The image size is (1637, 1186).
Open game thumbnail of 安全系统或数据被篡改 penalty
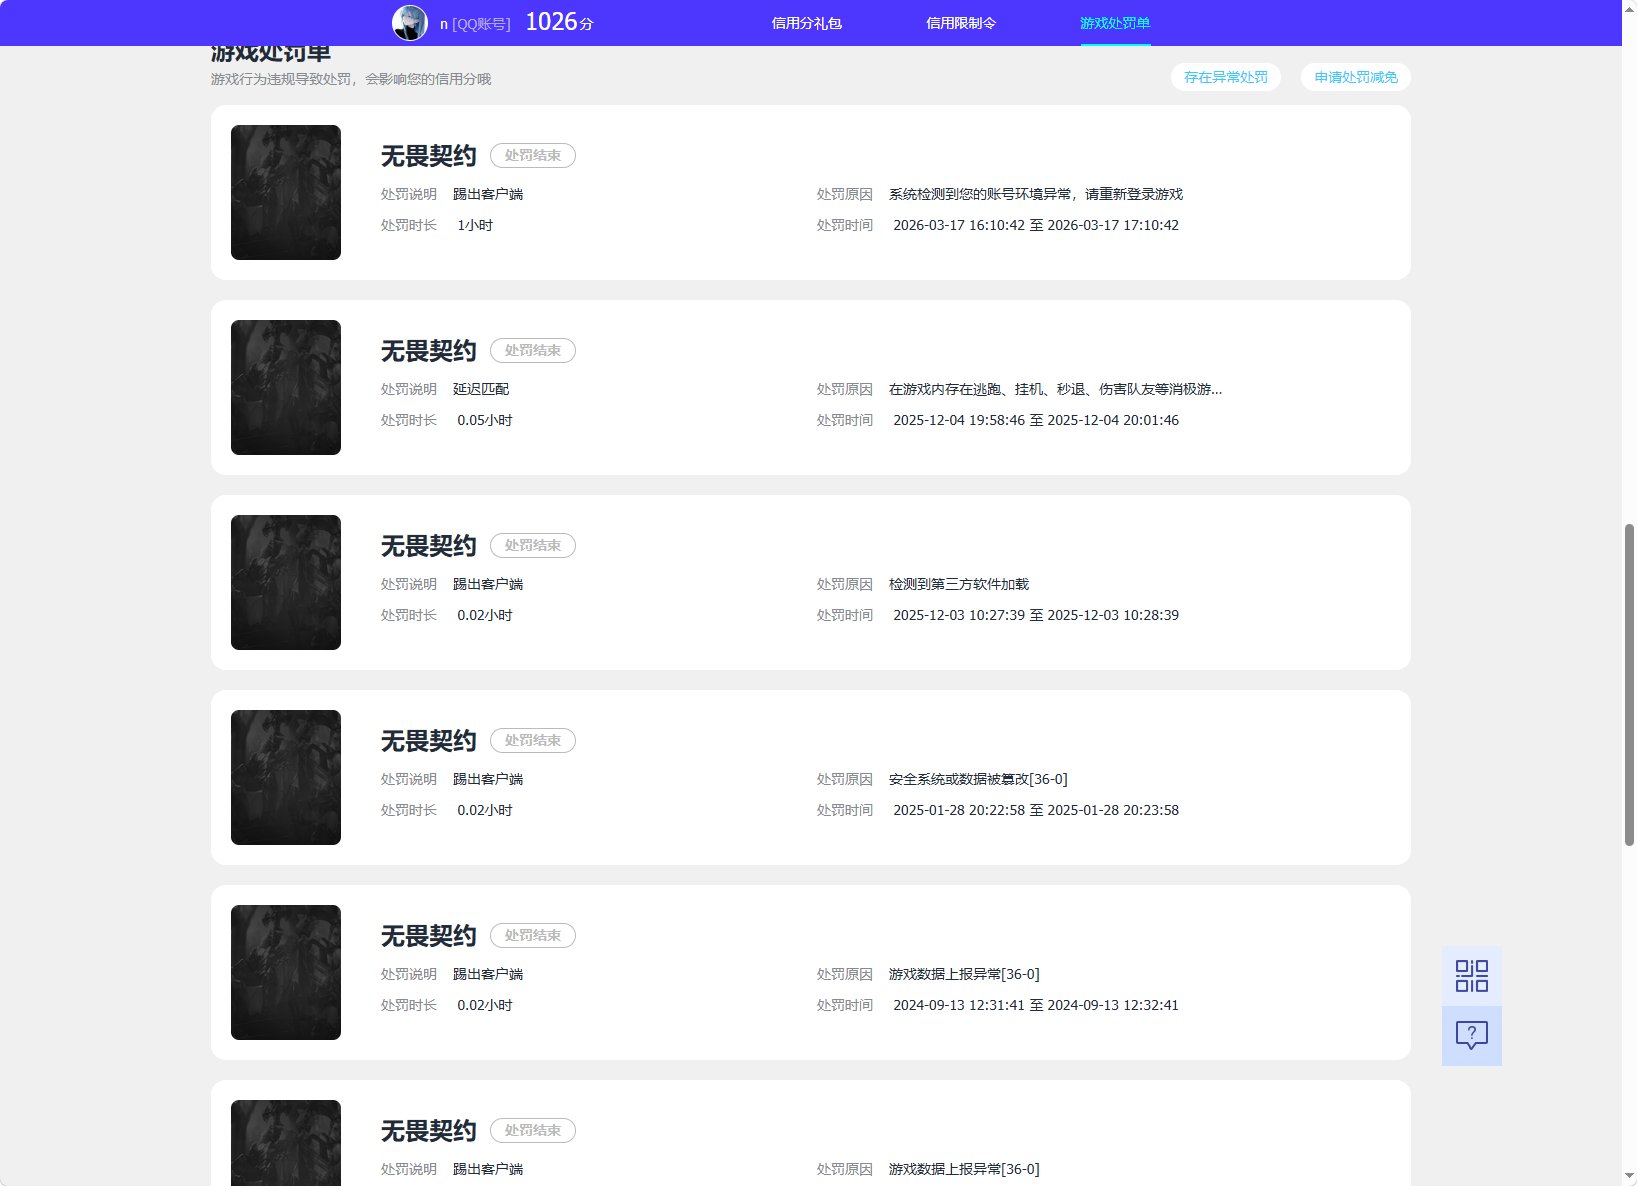pos(286,777)
